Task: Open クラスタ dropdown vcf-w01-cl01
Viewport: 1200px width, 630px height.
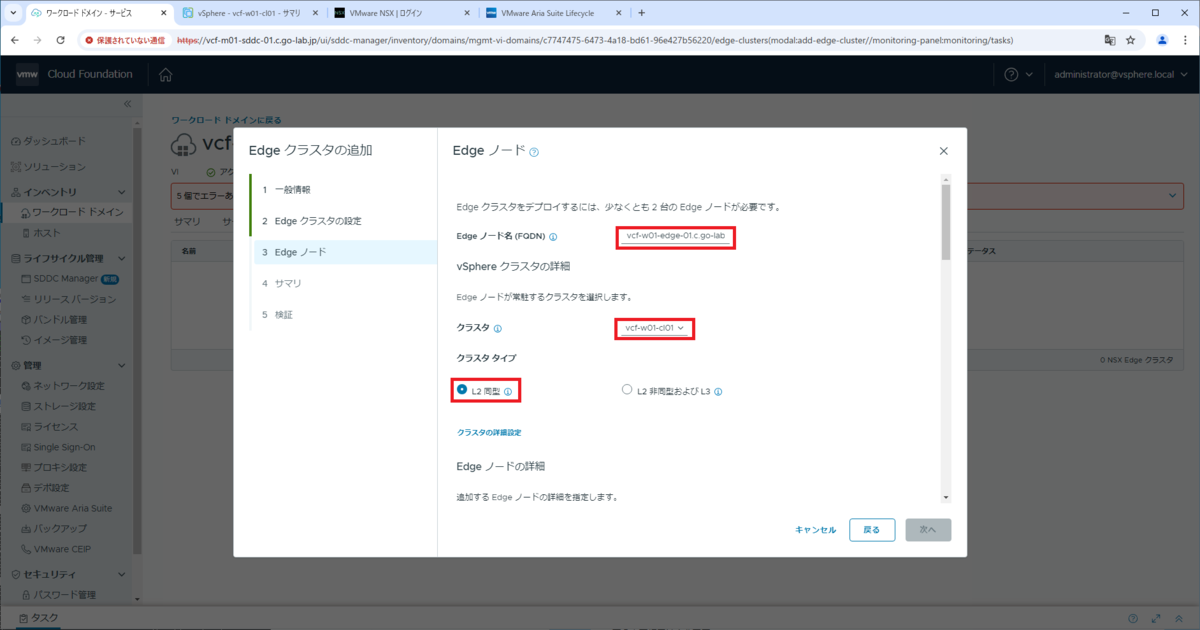Action: tap(655, 328)
